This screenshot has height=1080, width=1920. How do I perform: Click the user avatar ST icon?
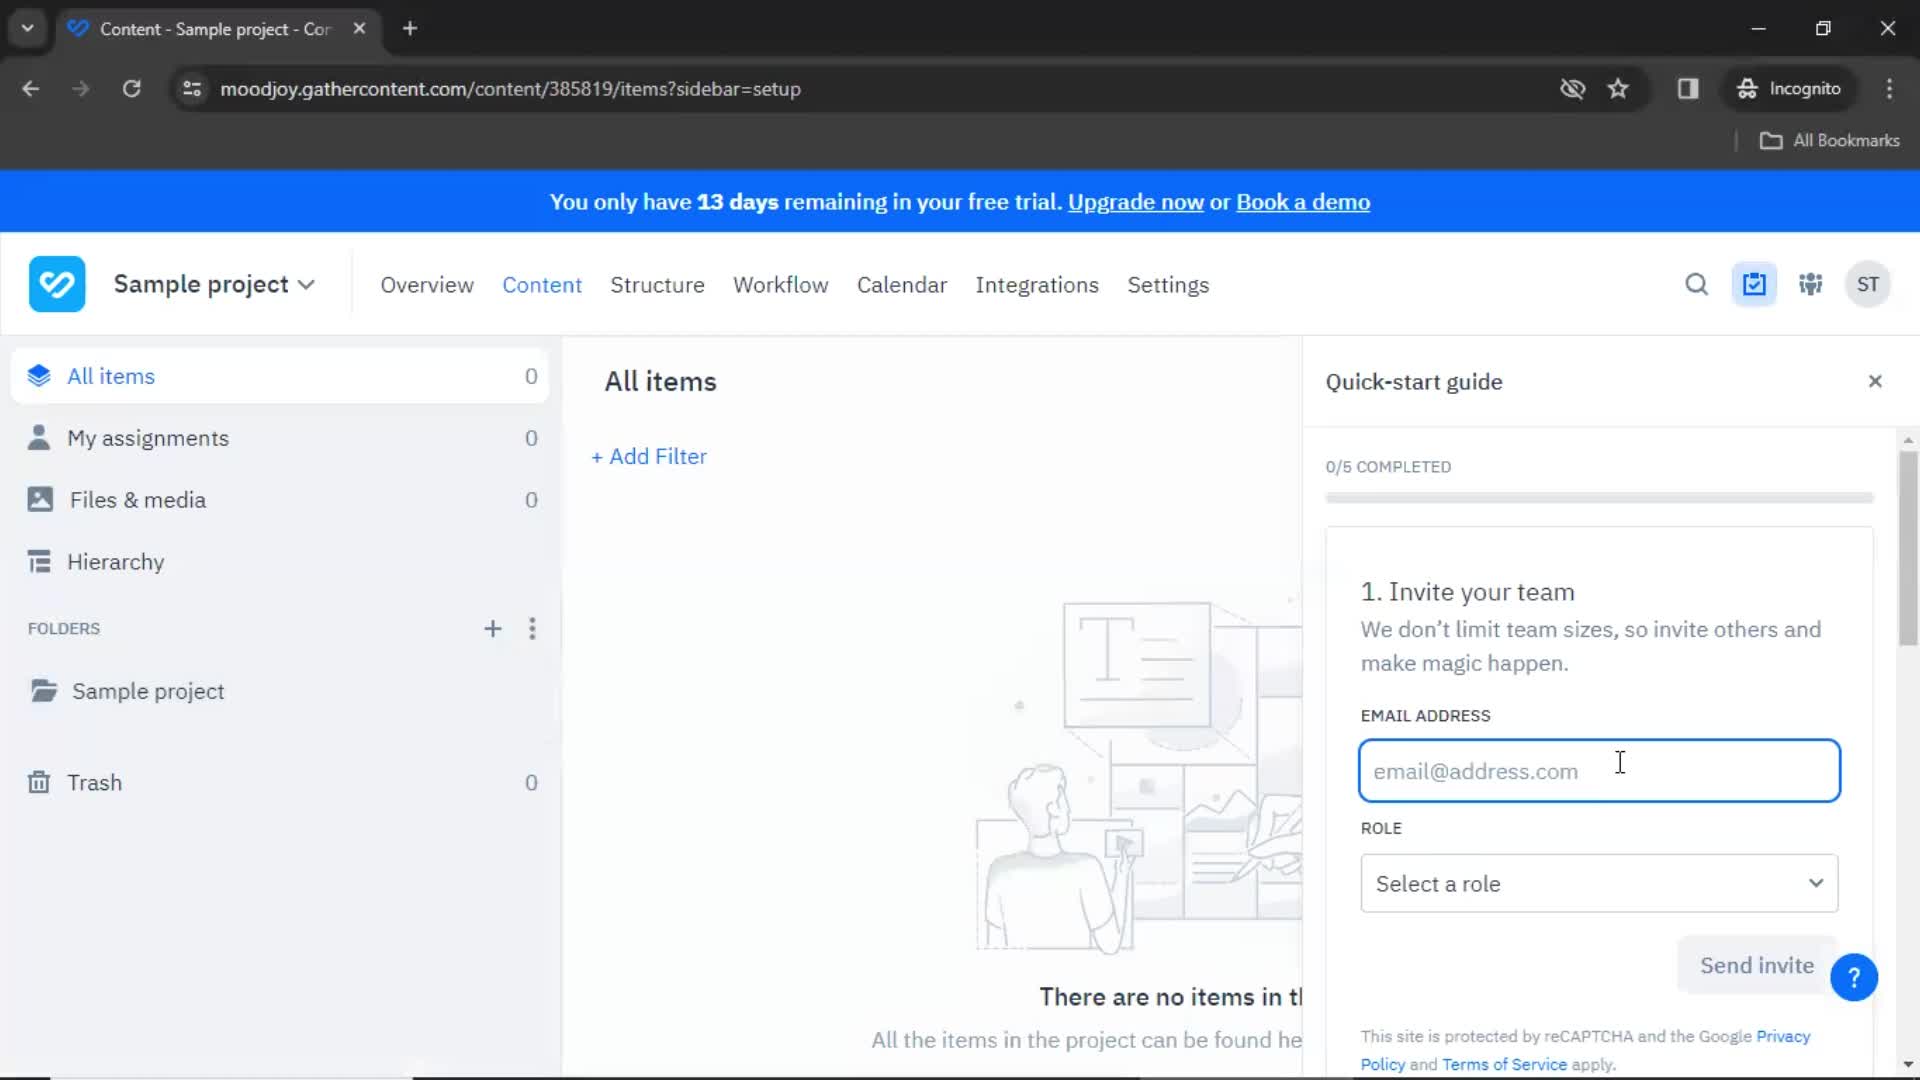coord(1869,285)
